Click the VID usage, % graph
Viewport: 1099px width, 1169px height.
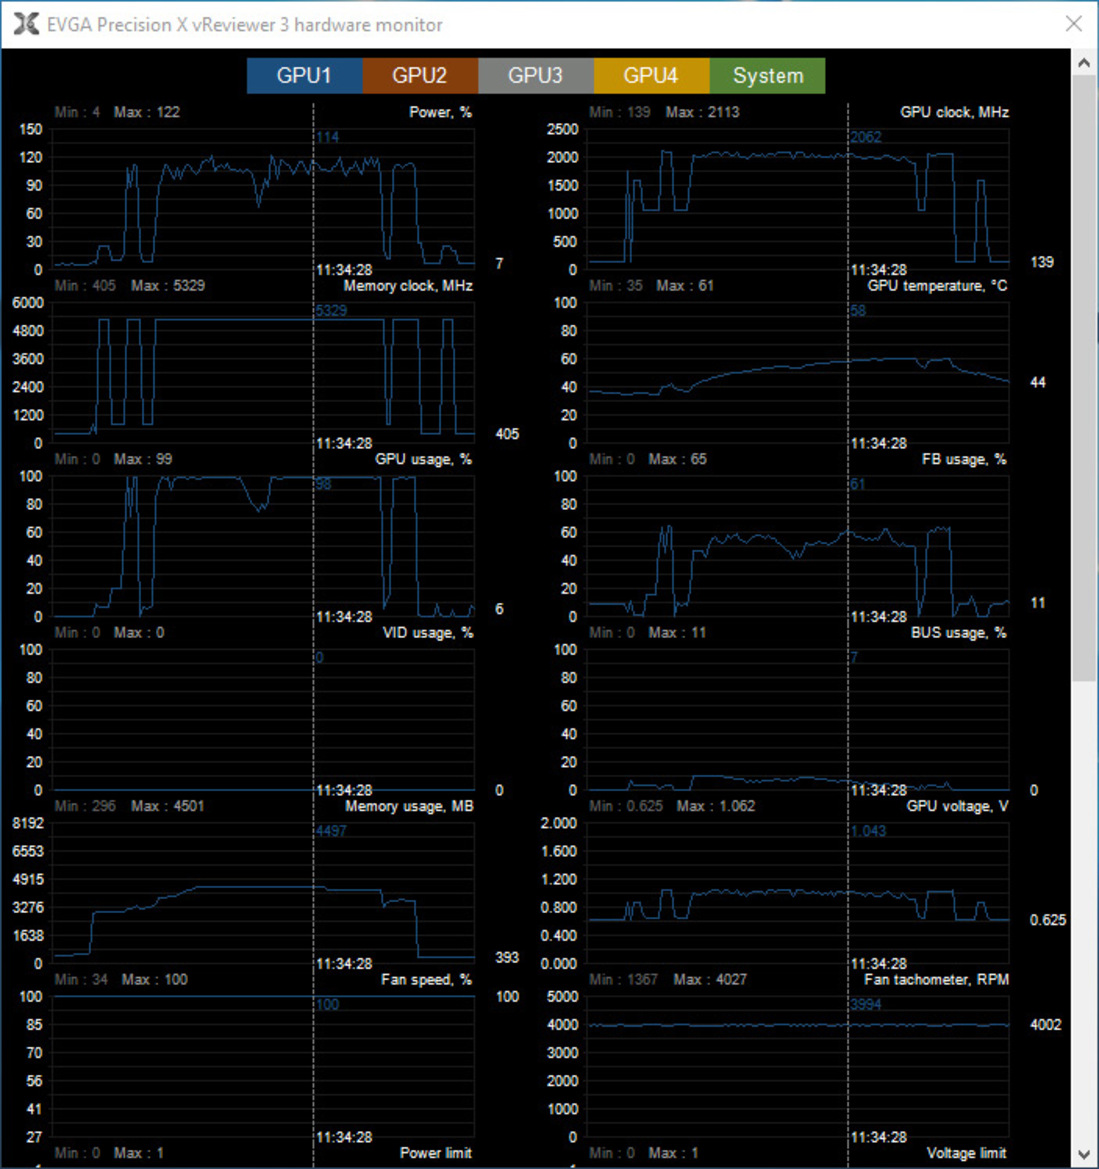click(x=264, y=720)
